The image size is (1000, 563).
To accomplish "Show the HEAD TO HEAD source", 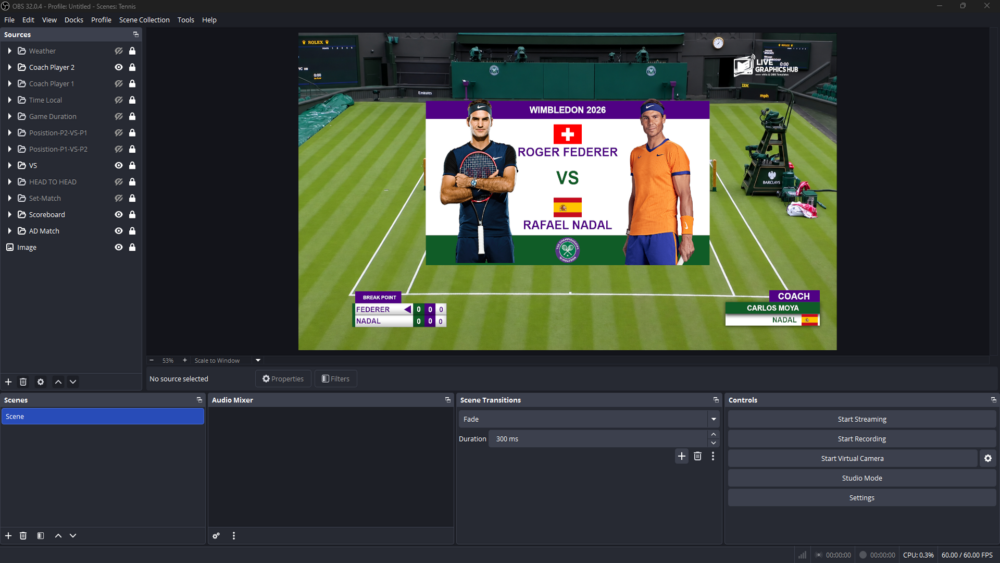I will point(119,182).
